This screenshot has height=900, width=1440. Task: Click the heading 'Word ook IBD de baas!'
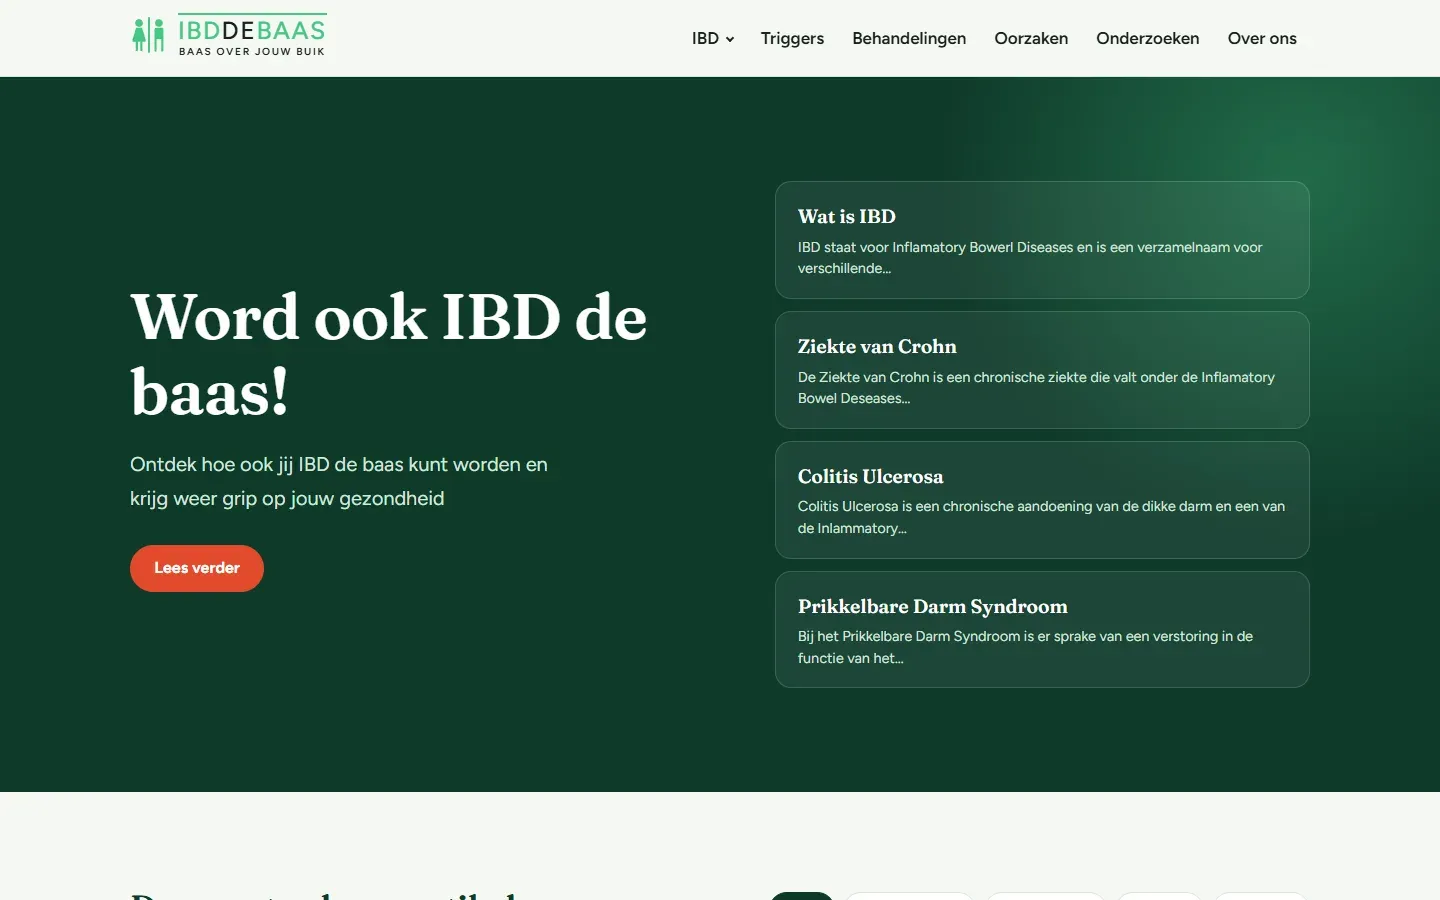pos(389,353)
